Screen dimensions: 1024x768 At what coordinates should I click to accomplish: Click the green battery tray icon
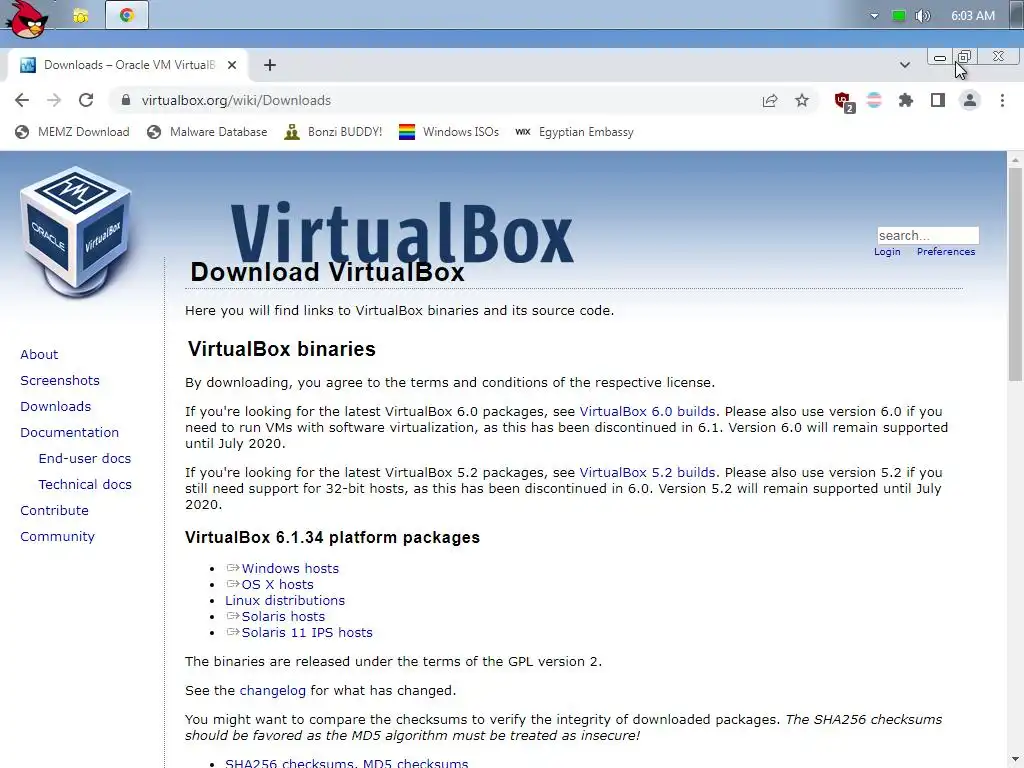pyautogui.click(x=899, y=16)
